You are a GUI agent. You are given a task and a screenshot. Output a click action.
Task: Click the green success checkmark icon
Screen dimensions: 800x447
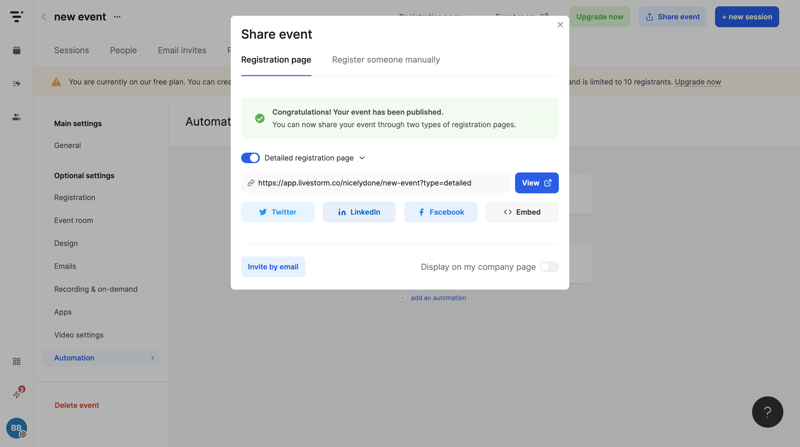(x=260, y=118)
